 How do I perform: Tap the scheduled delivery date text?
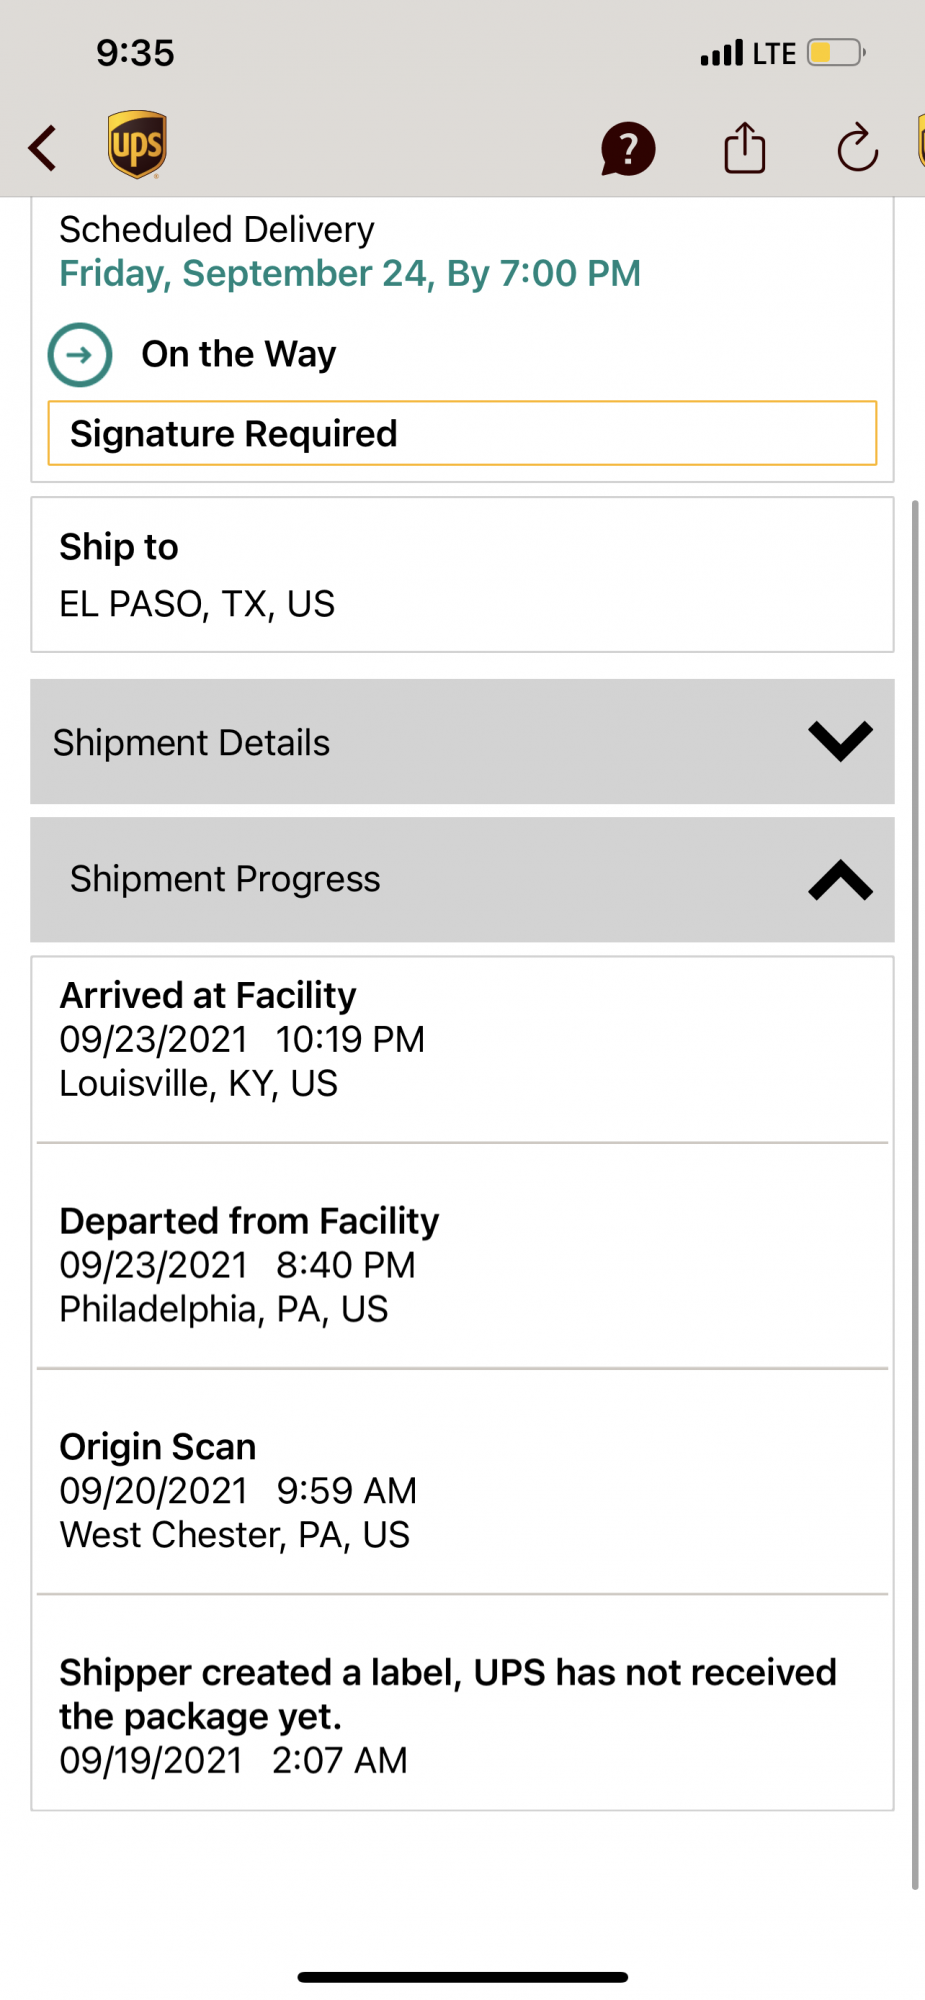click(x=350, y=274)
